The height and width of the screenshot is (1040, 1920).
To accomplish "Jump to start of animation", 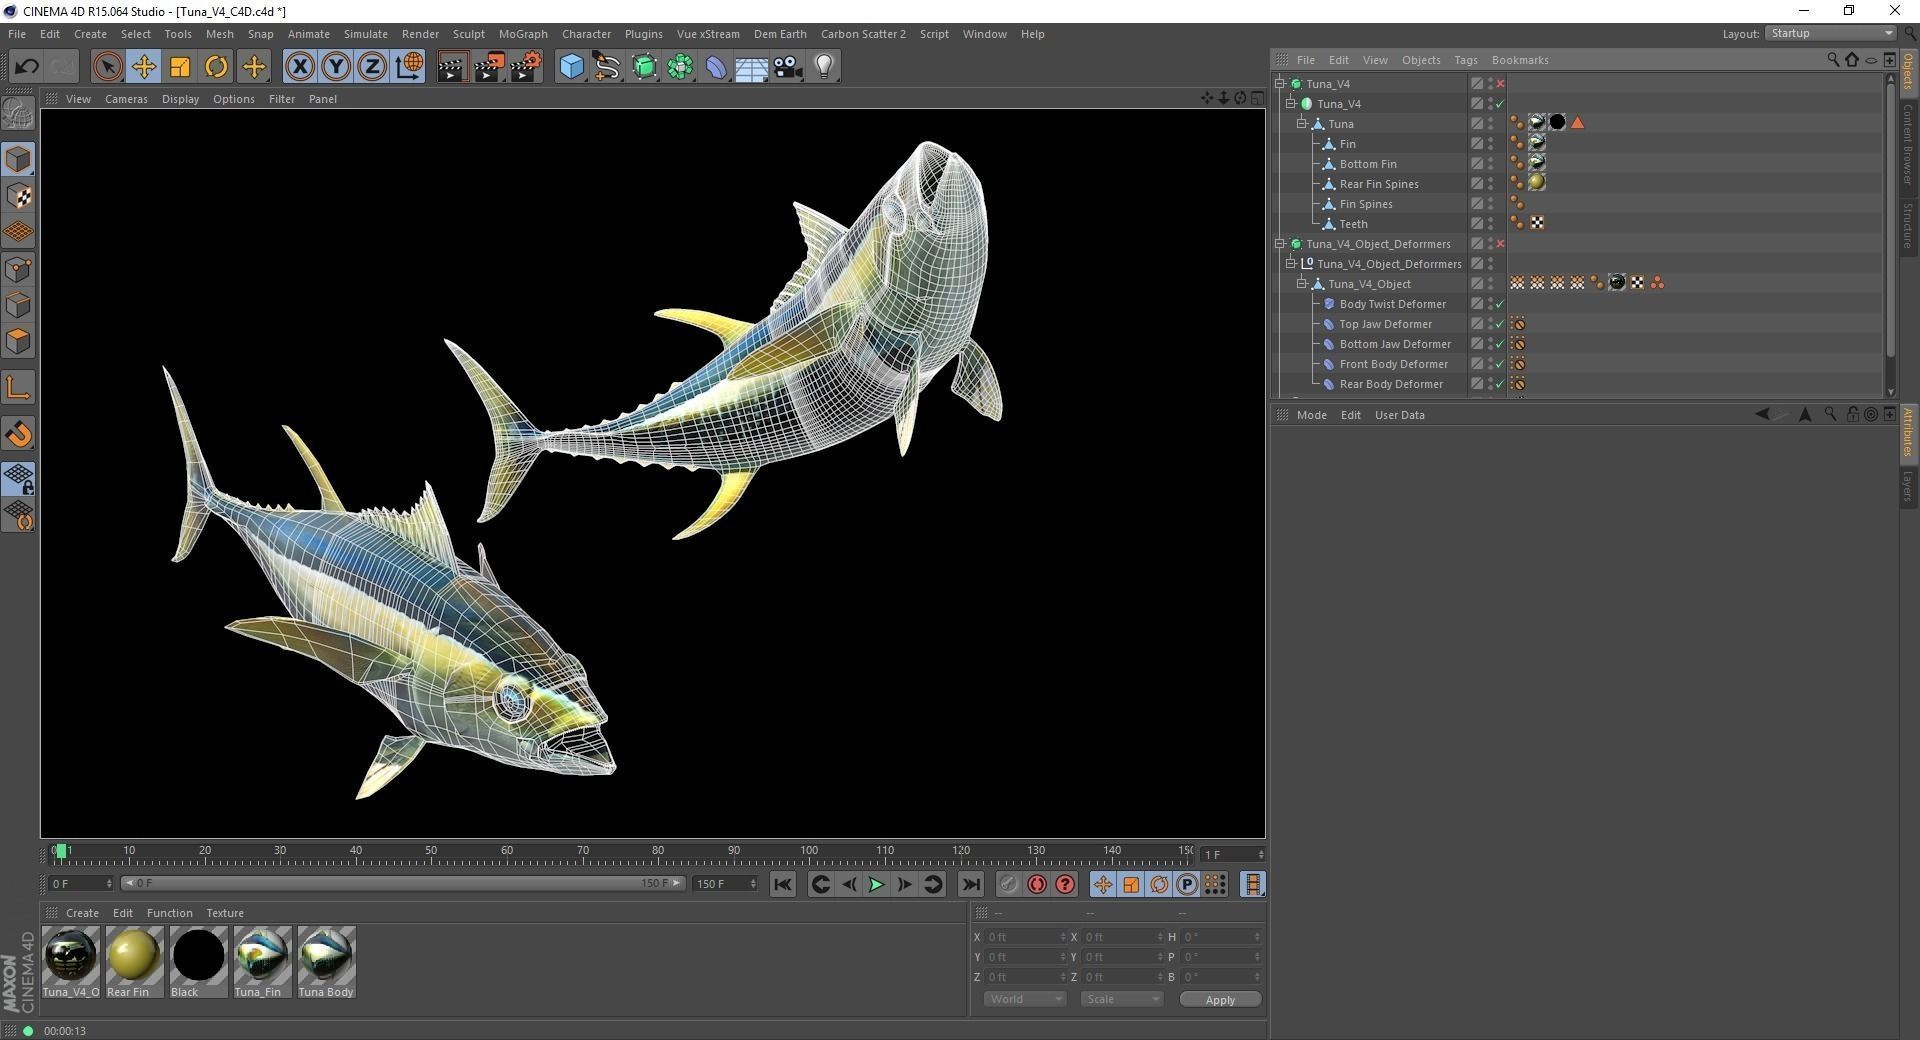I will (782, 884).
